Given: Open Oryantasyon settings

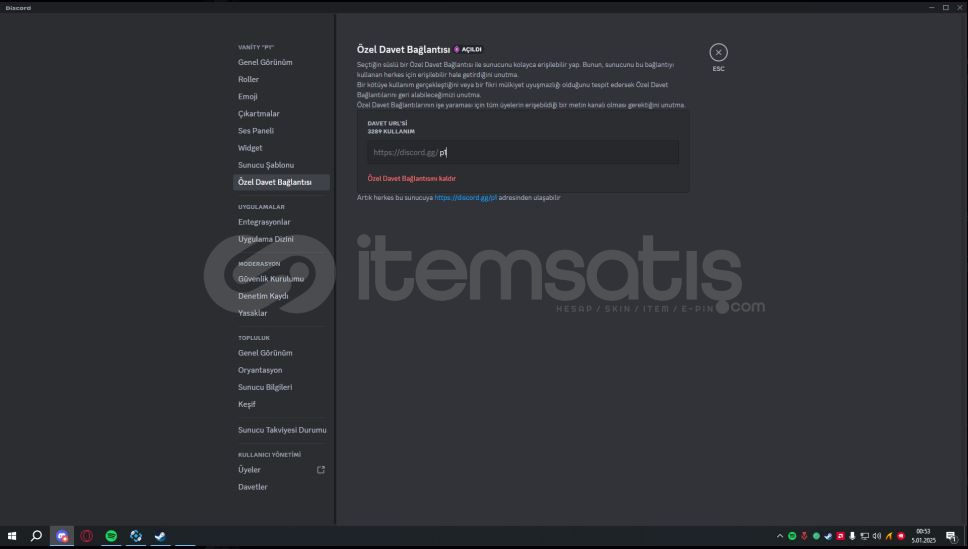Looking at the screenshot, I should (x=260, y=371).
